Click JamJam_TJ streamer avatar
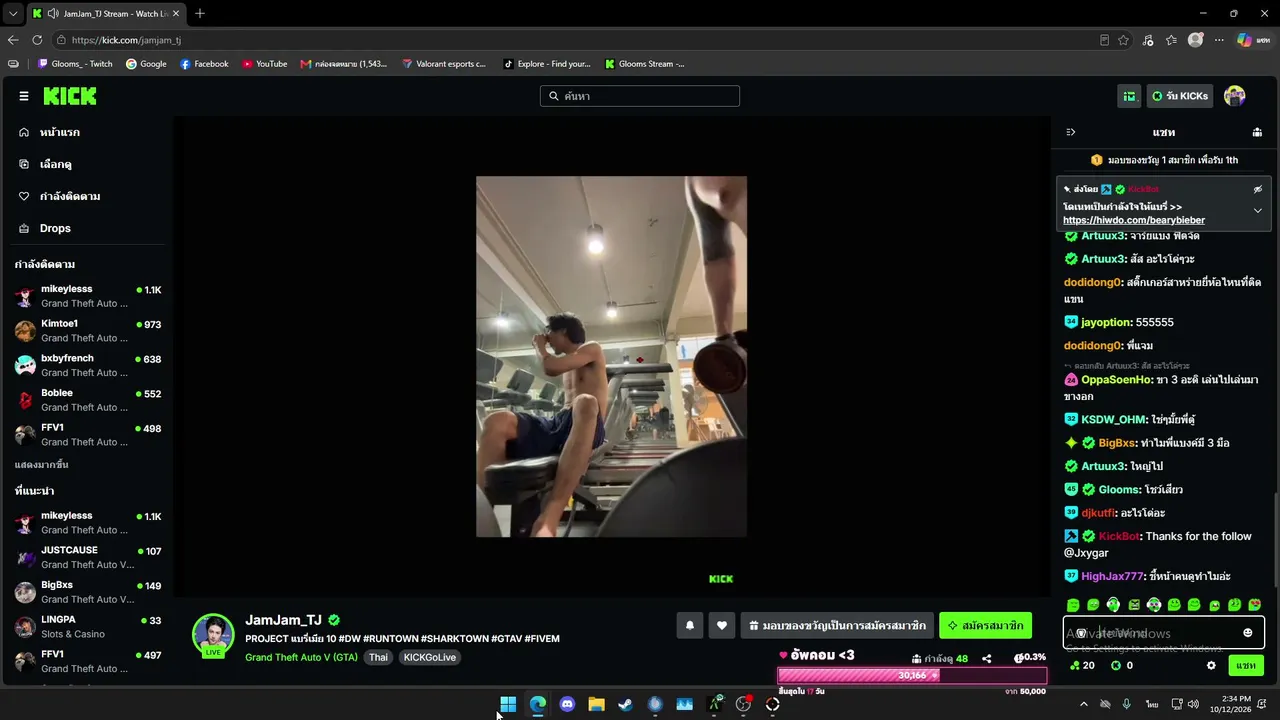 click(x=213, y=635)
